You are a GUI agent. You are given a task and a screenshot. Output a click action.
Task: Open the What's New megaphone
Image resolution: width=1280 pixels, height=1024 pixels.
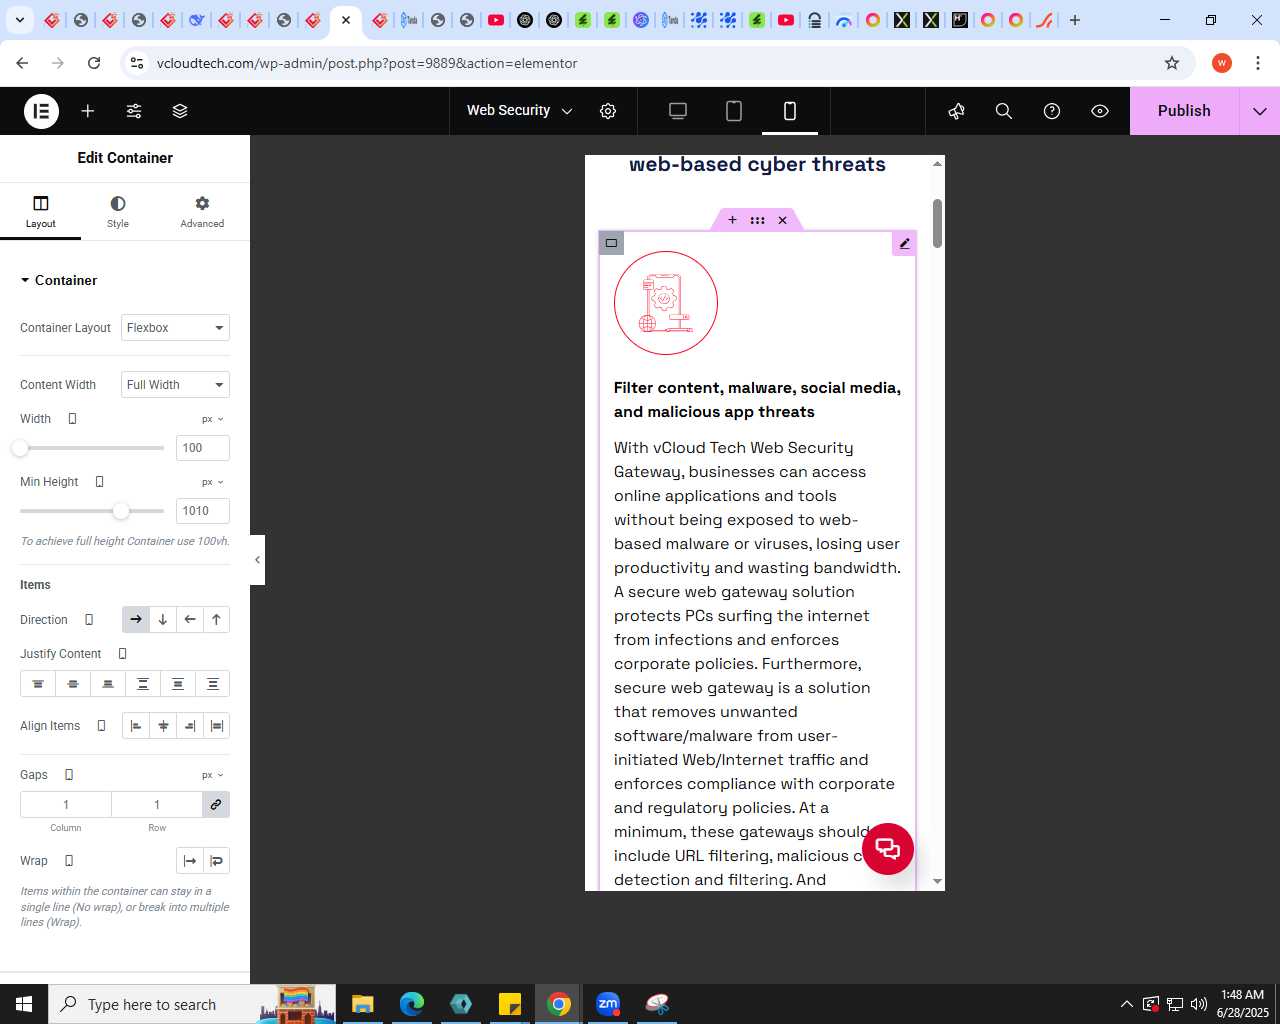[957, 111]
